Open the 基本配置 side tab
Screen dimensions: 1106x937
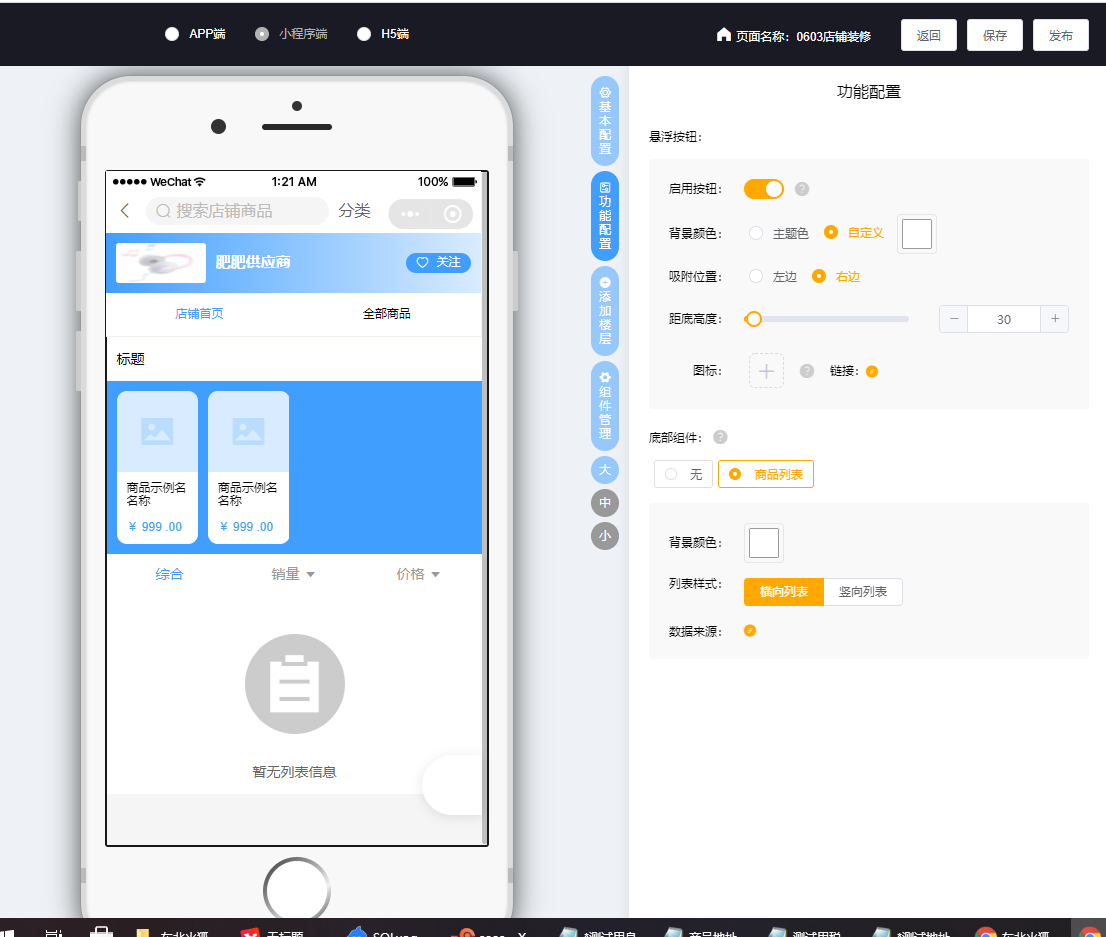[x=605, y=121]
